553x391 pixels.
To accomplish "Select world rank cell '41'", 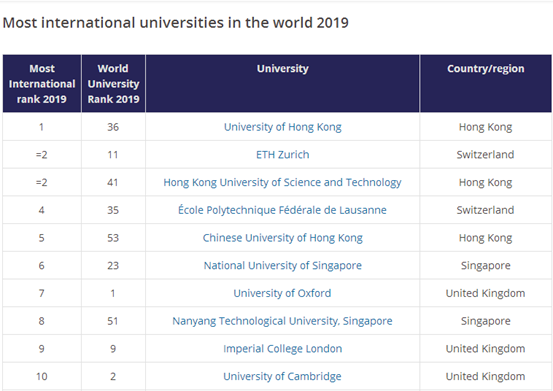I will [113, 182].
